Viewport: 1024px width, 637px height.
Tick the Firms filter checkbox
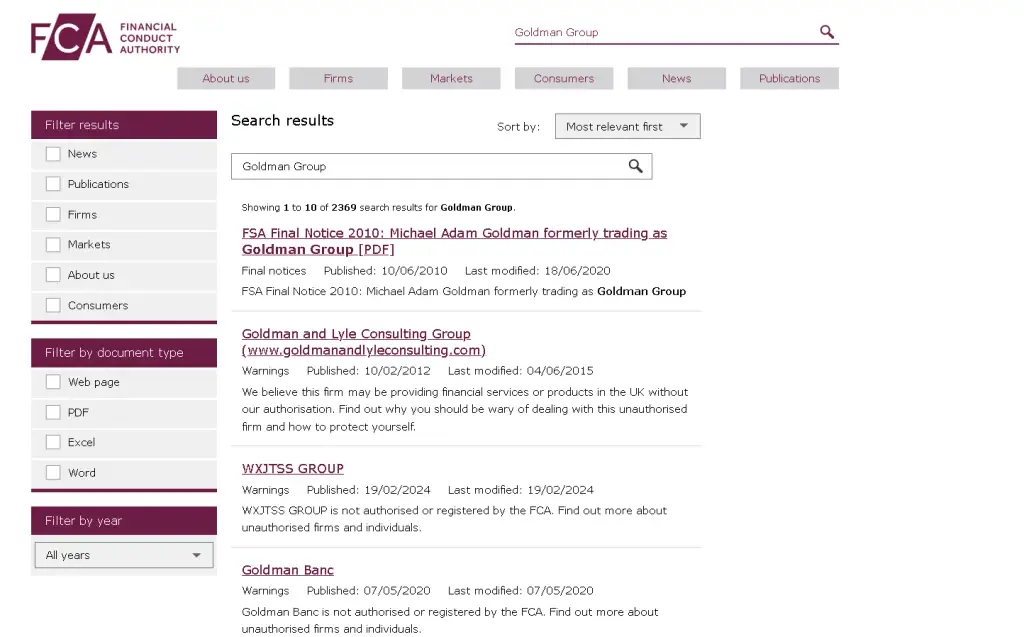(53, 214)
